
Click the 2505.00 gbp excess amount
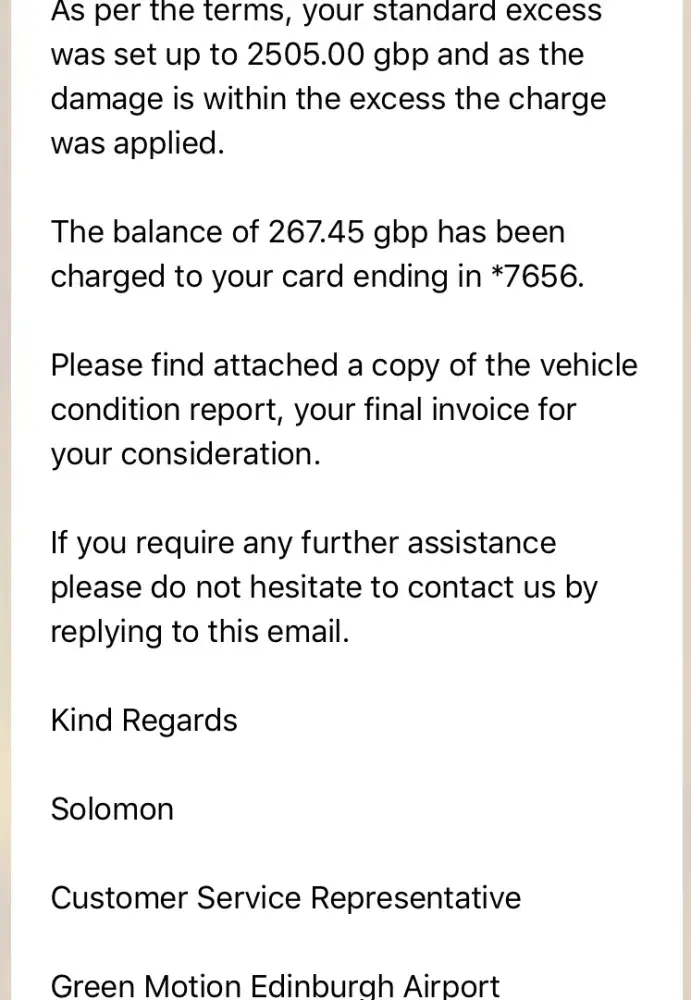[337, 55]
